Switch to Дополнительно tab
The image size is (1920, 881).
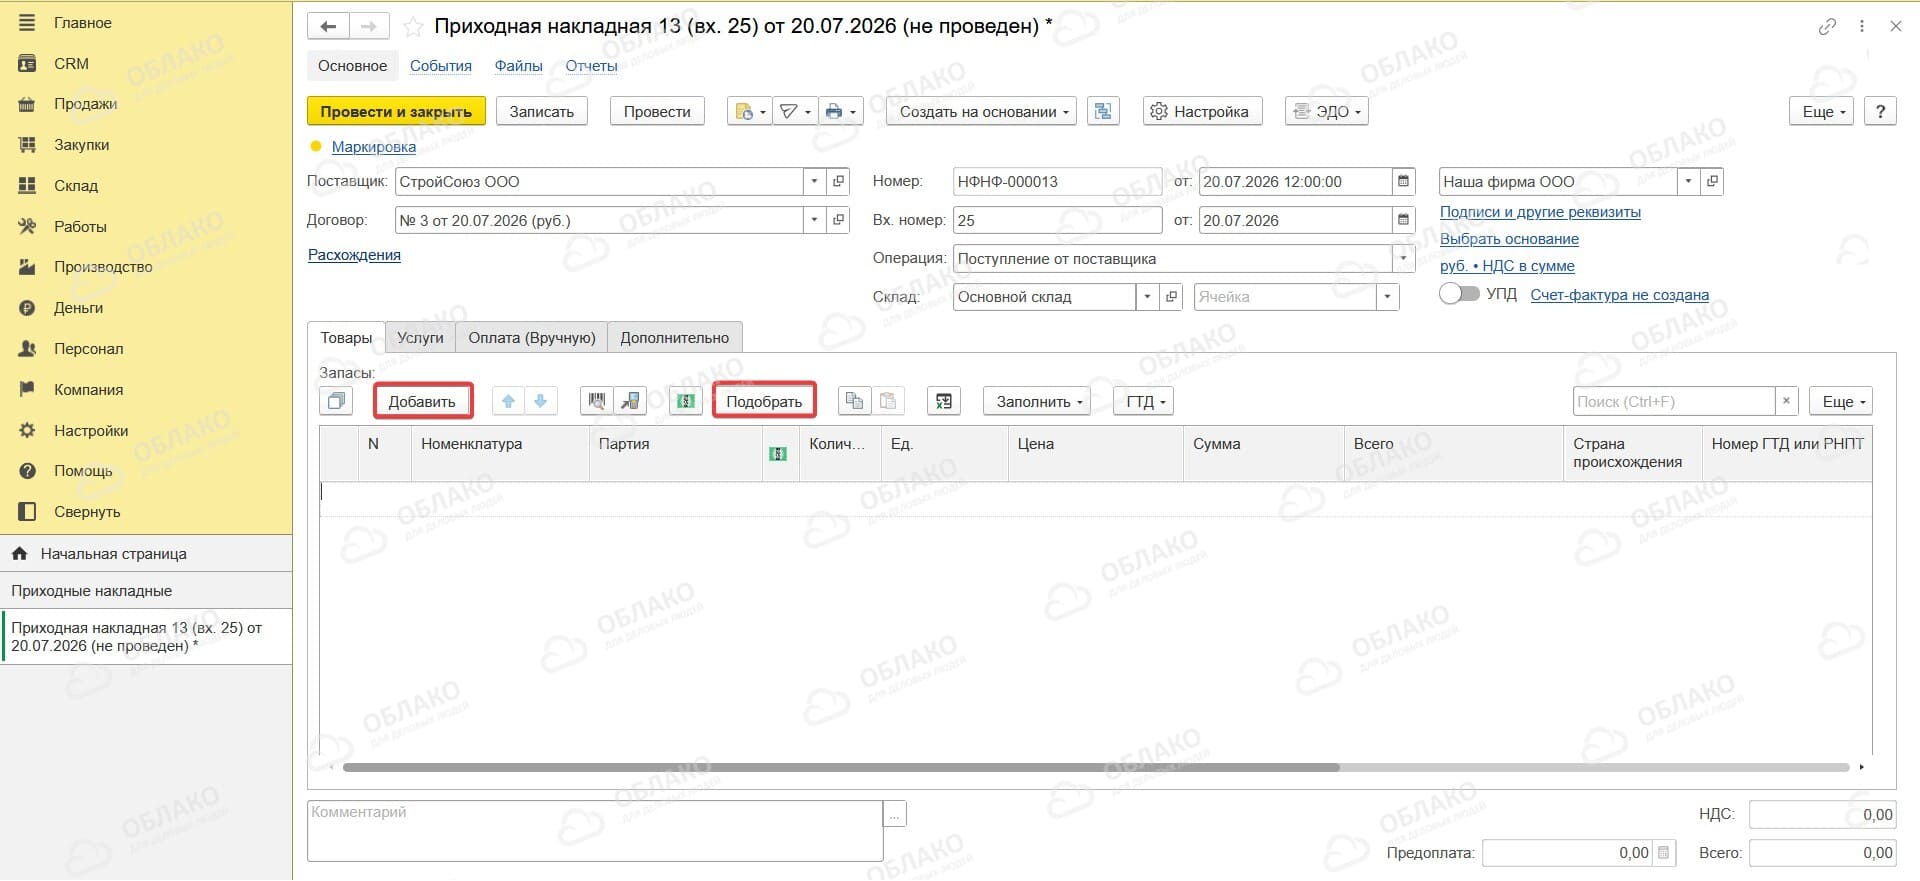[x=675, y=337]
